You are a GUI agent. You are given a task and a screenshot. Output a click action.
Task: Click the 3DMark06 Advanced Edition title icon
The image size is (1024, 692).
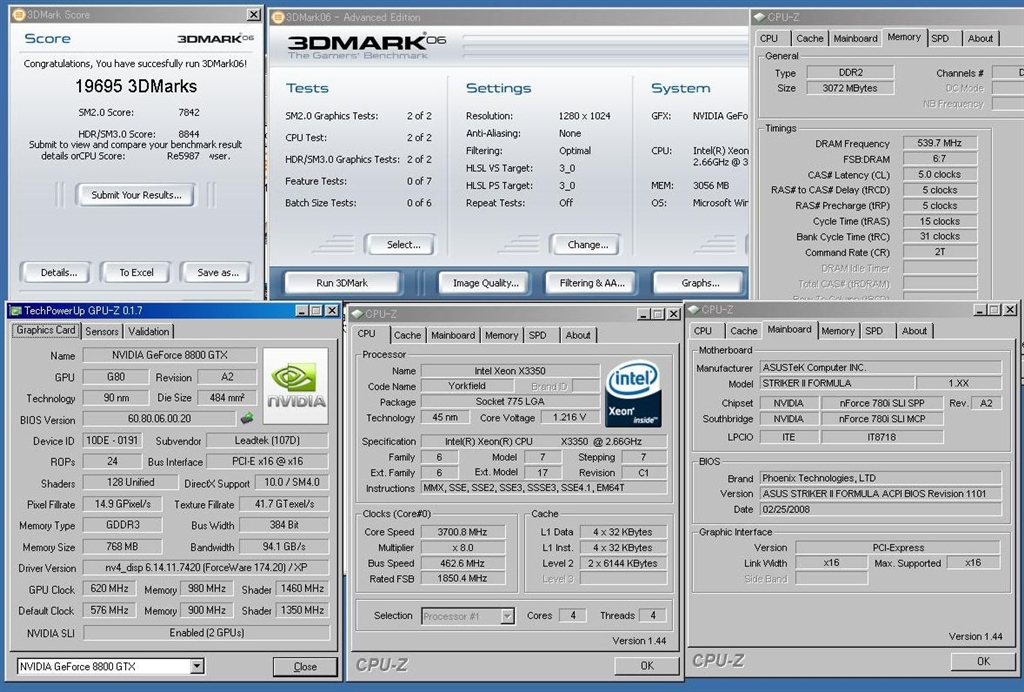(x=278, y=17)
